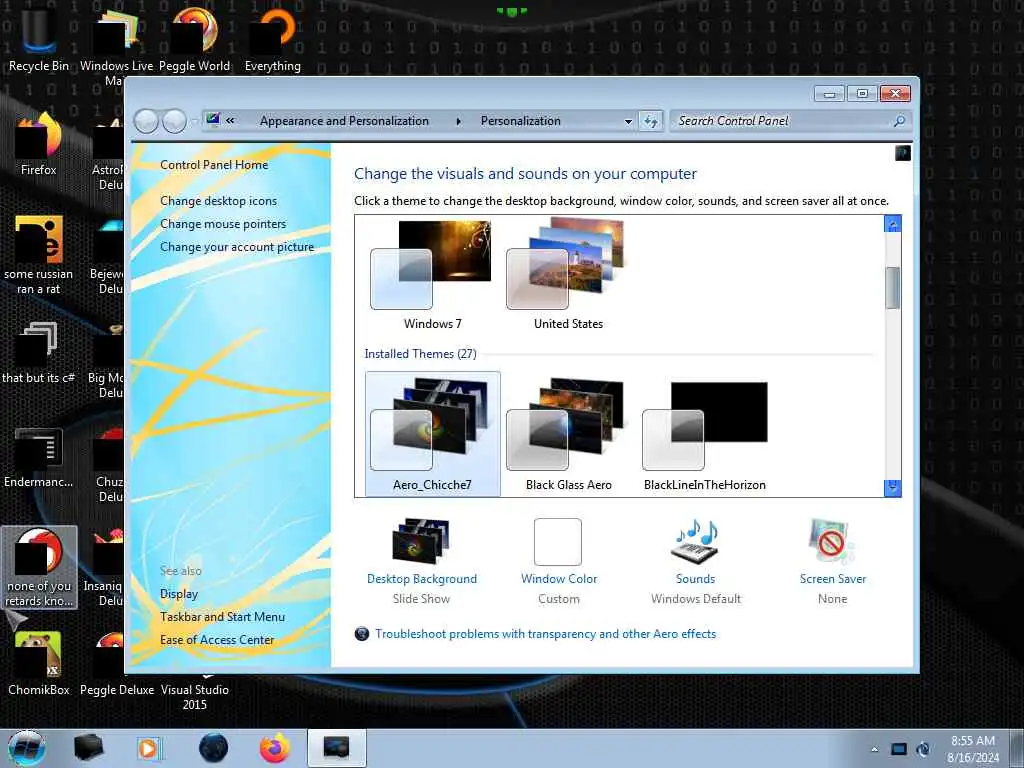The width and height of the screenshot is (1024, 768).
Task: Open Desktop Background slide show settings
Action: 421,560
